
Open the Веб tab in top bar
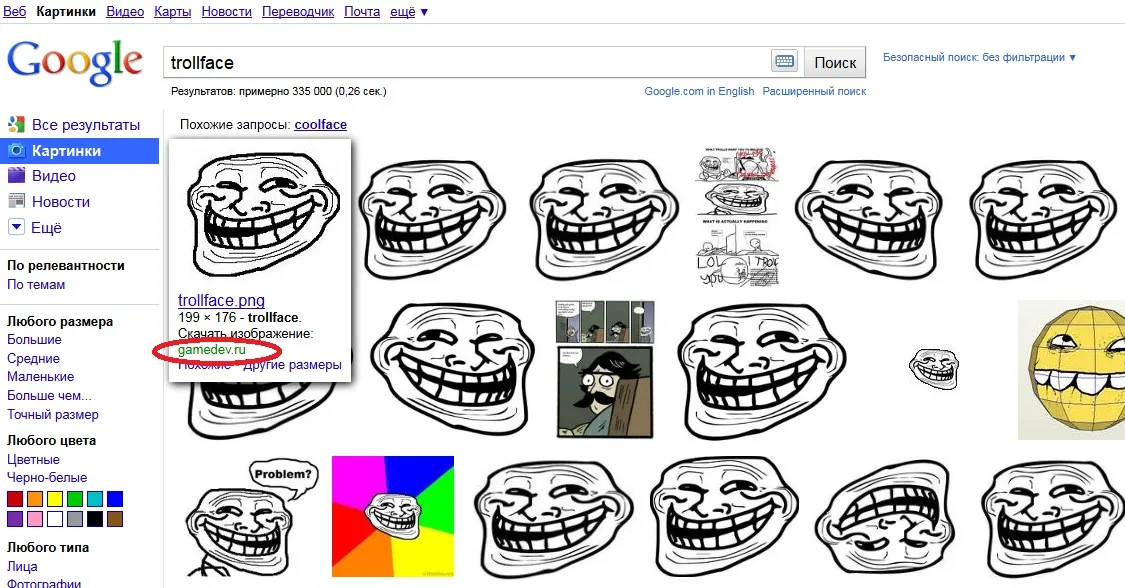tap(14, 11)
